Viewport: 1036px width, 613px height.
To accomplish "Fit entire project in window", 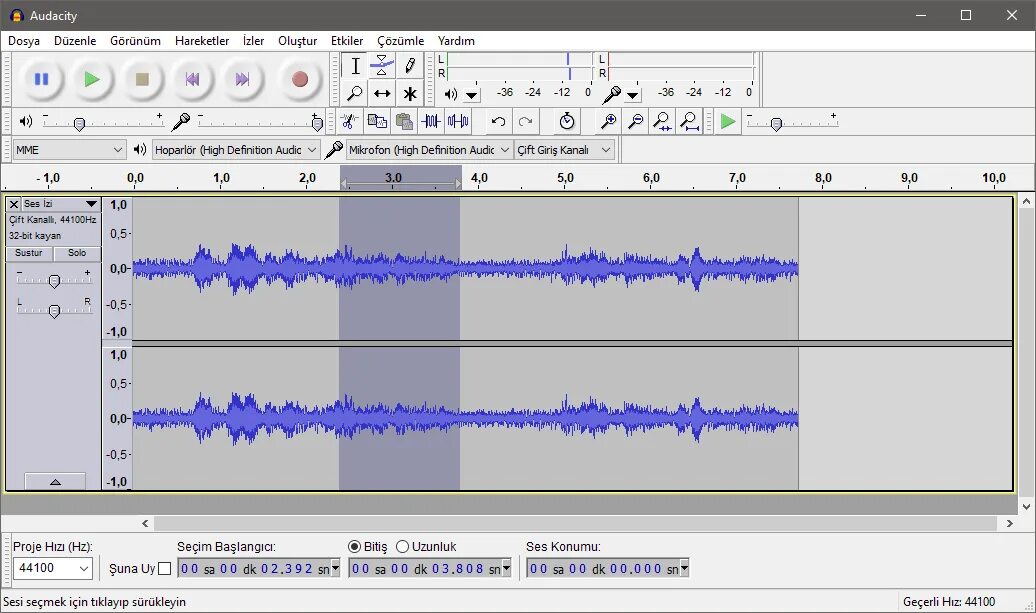I will 689,121.
